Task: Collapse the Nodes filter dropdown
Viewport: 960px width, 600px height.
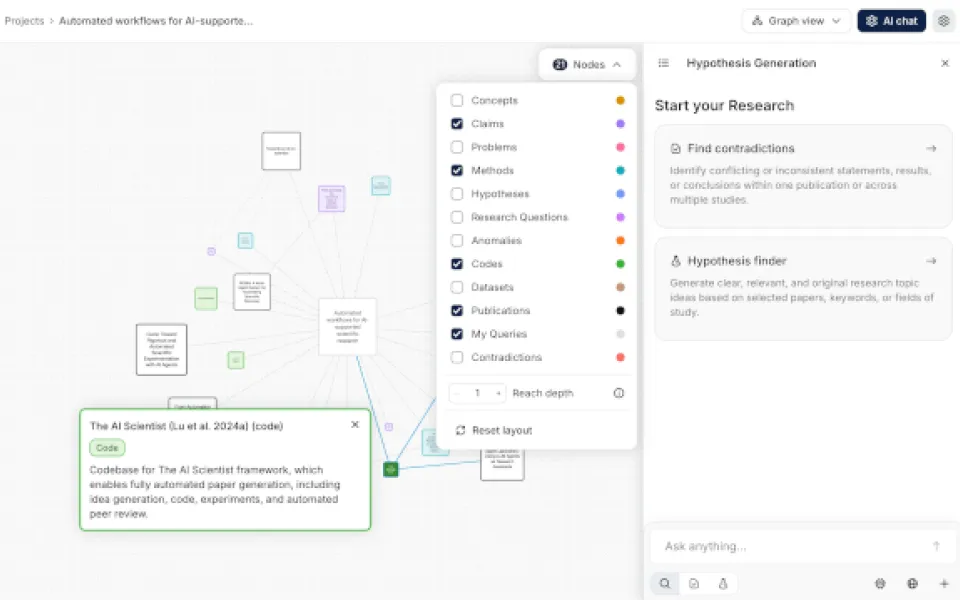Action: (x=587, y=64)
